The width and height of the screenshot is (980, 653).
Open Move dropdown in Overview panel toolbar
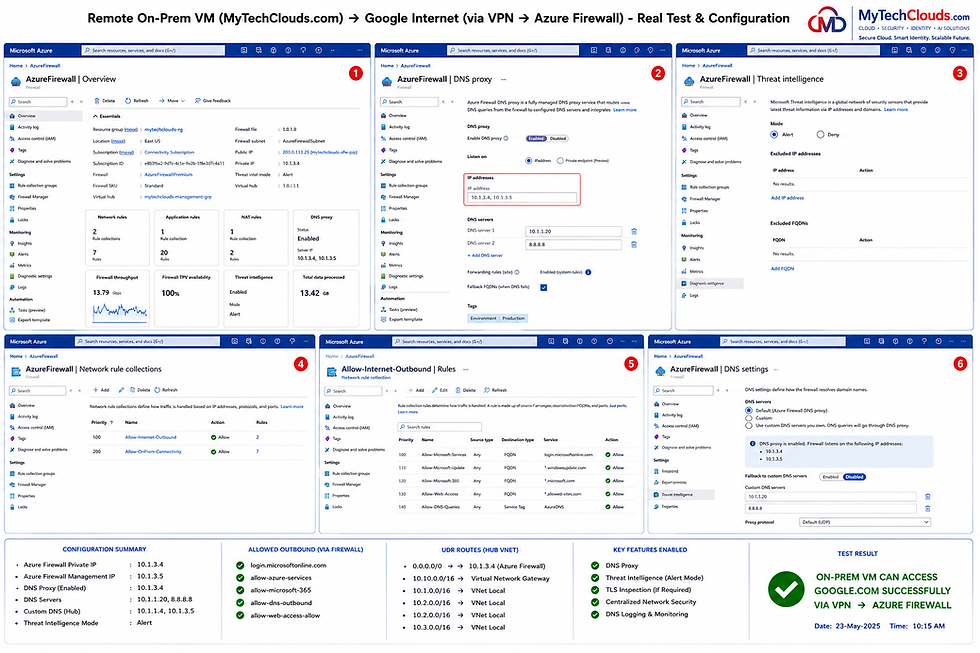[171, 101]
